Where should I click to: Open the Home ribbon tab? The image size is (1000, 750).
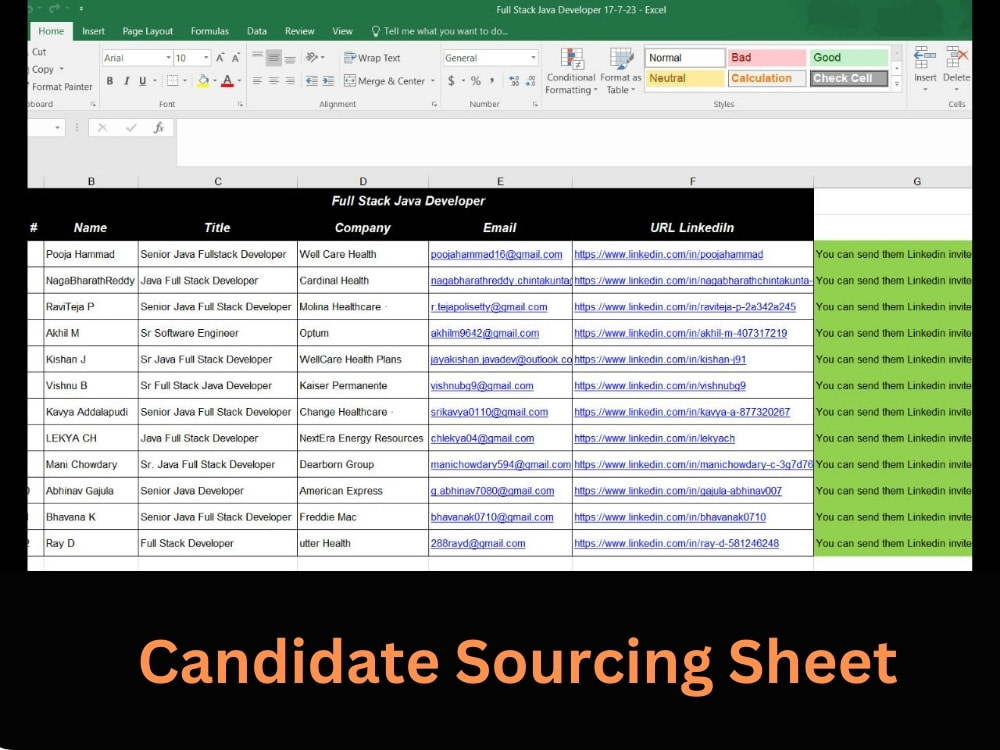pyautogui.click(x=51, y=31)
